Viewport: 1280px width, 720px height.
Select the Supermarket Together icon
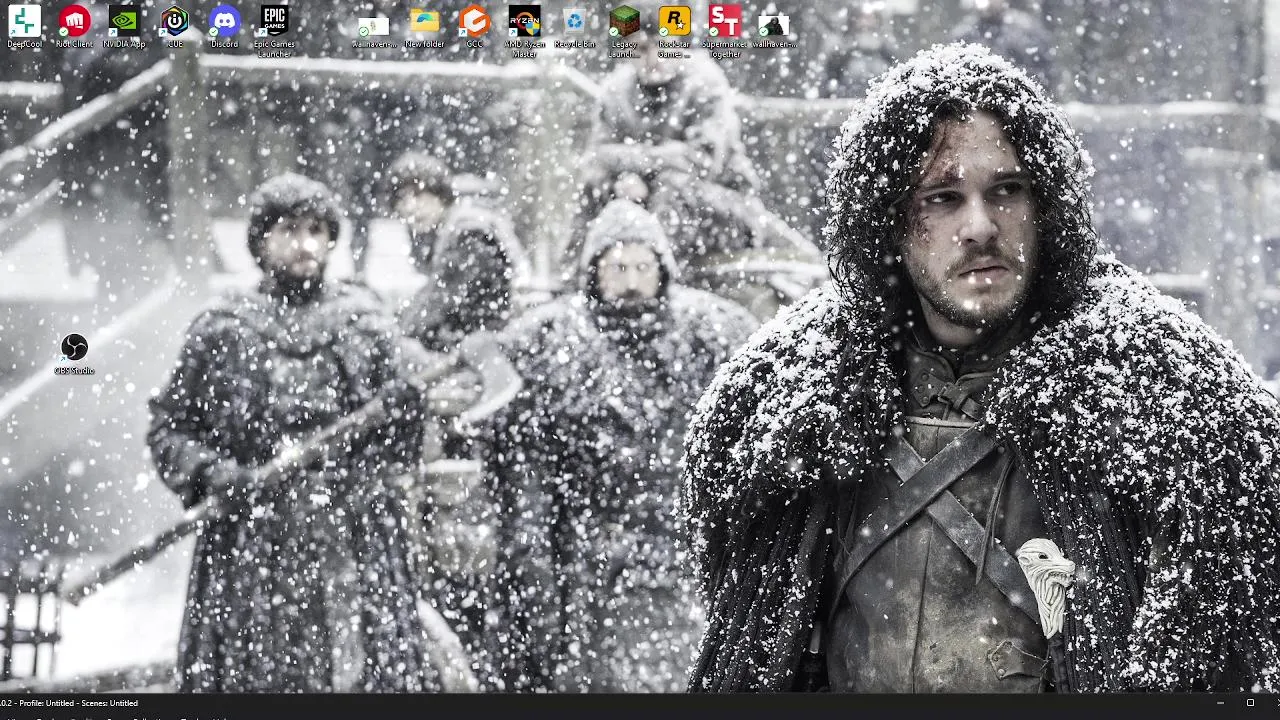pyautogui.click(x=725, y=31)
